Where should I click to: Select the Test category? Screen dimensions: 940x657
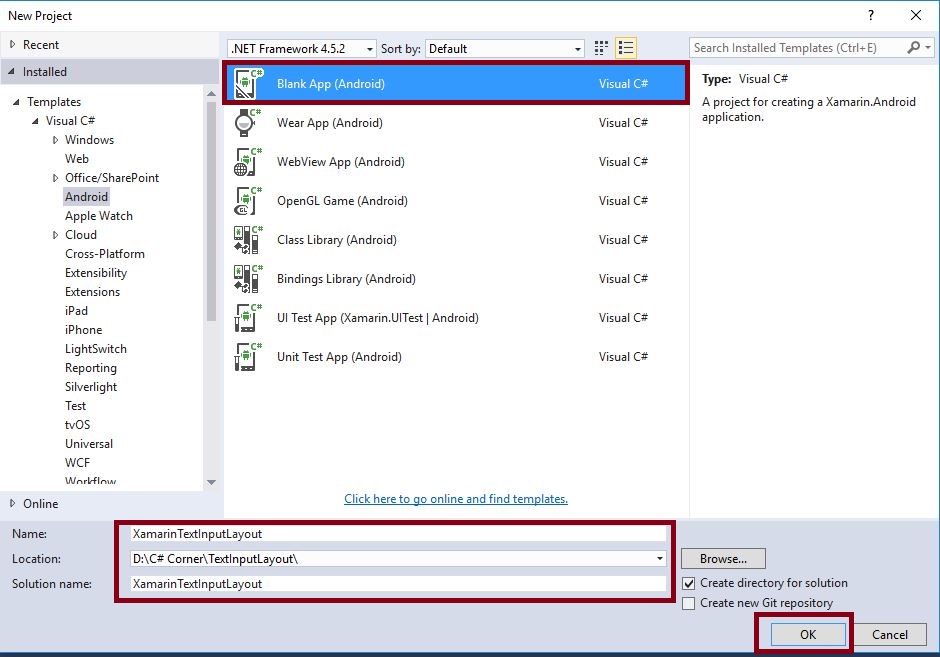[x=76, y=406]
